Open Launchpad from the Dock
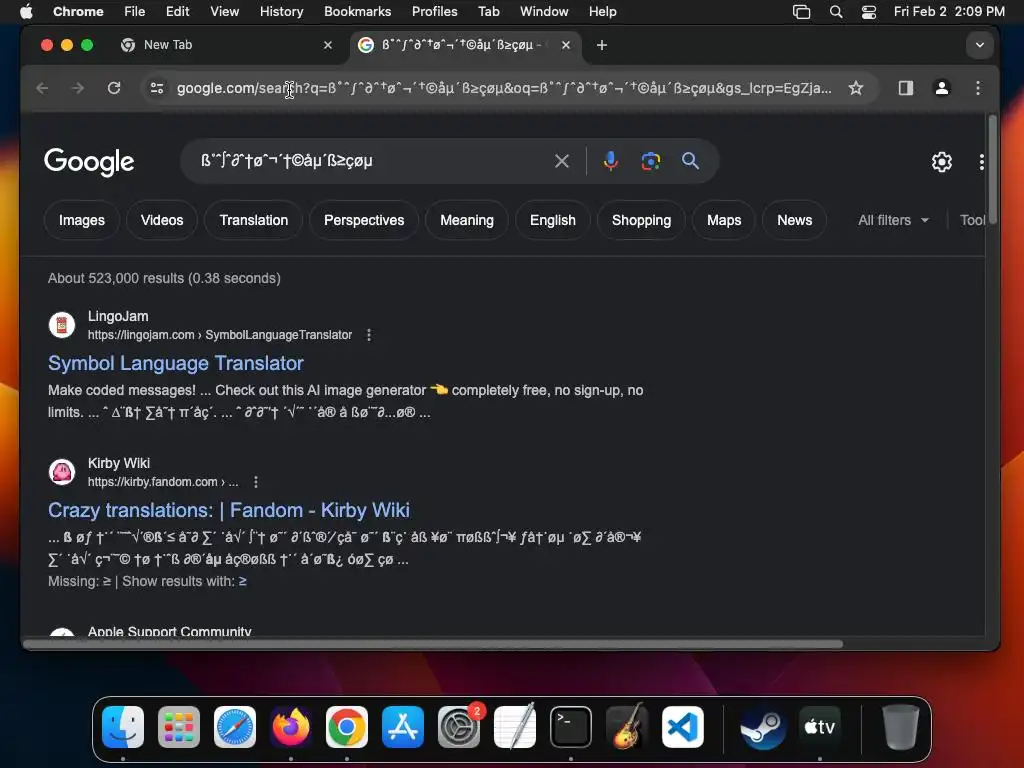The width and height of the screenshot is (1024, 768). (179, 727)
